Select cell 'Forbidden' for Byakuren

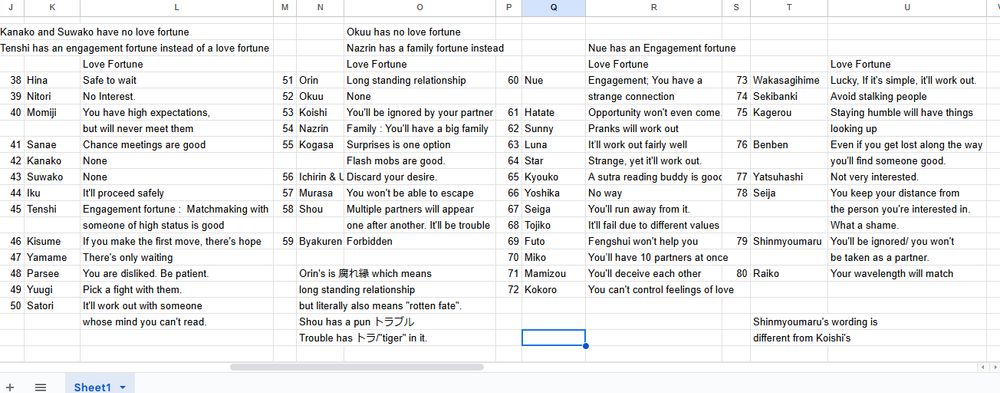tap(420, 241)
